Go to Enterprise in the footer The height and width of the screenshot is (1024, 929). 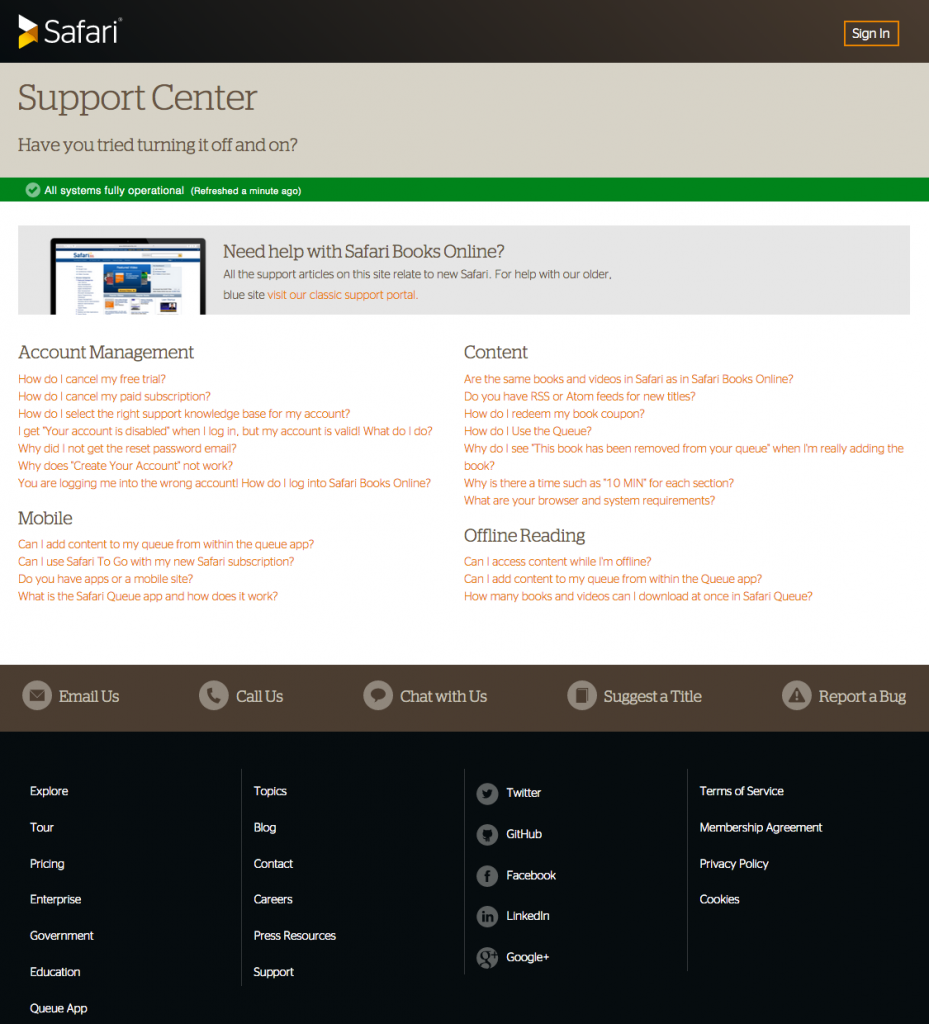point(55,899)
